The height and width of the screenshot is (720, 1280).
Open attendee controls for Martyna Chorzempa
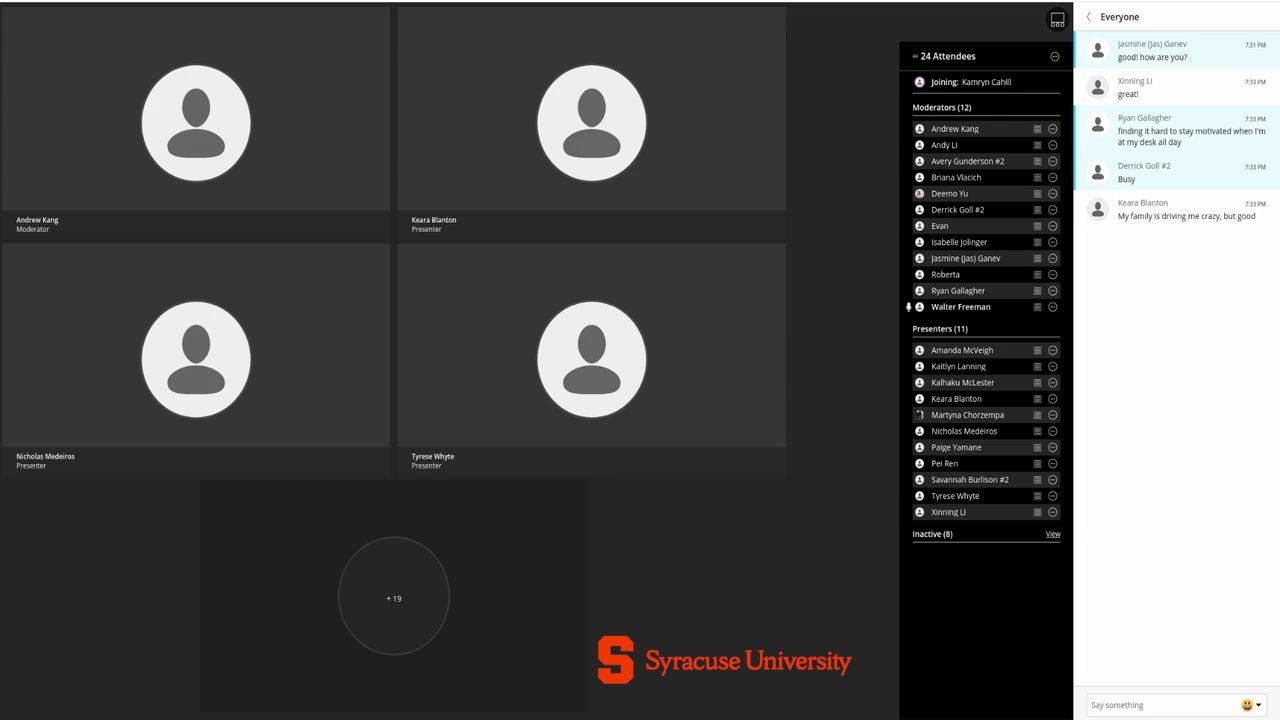point(1053,415)
